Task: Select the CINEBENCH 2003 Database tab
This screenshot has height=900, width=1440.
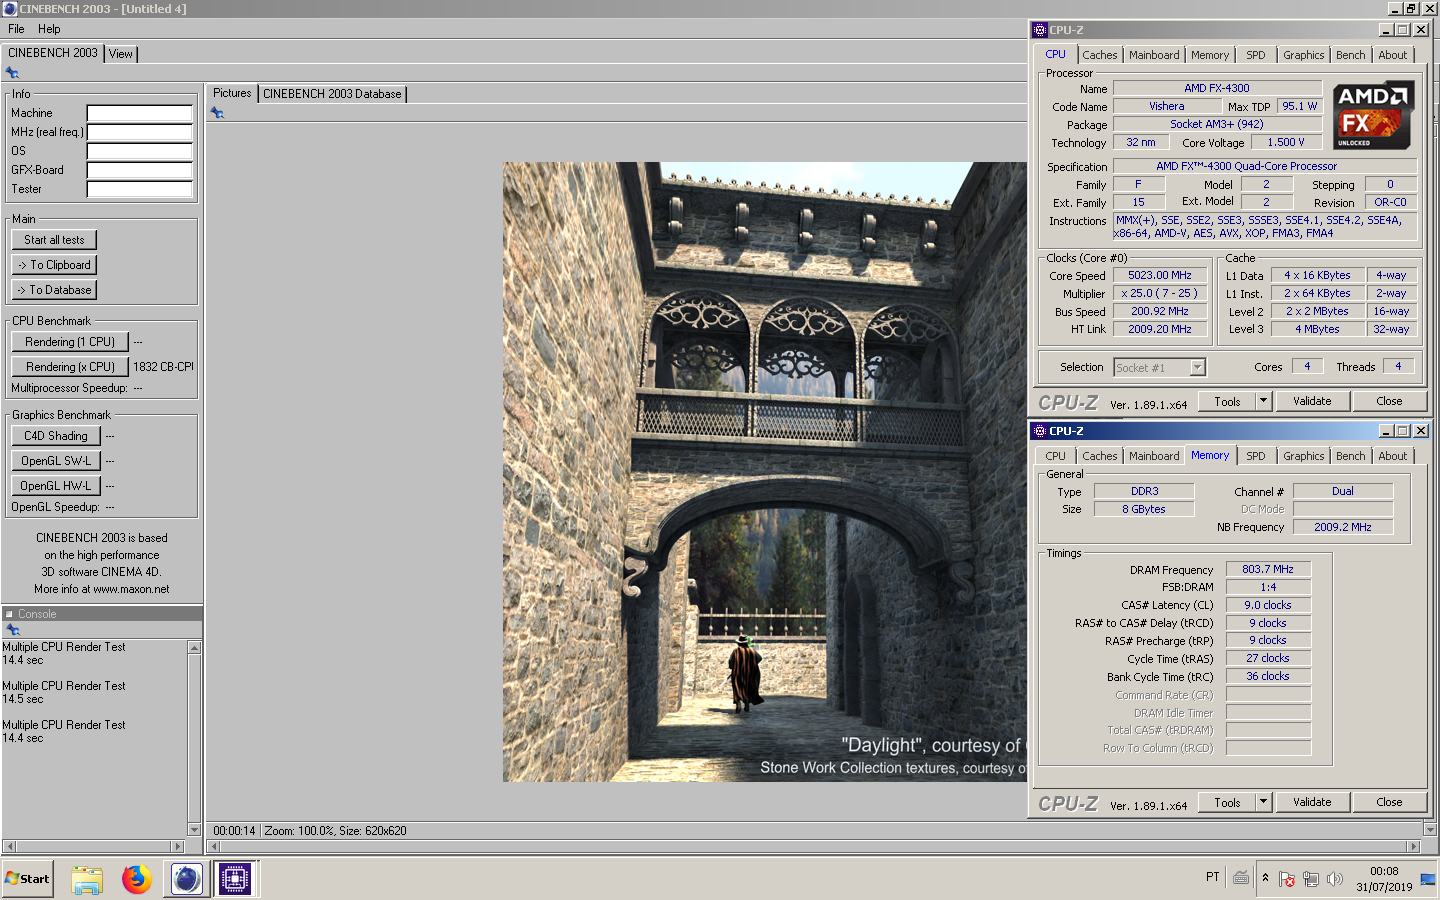Action: coord(332,94)
